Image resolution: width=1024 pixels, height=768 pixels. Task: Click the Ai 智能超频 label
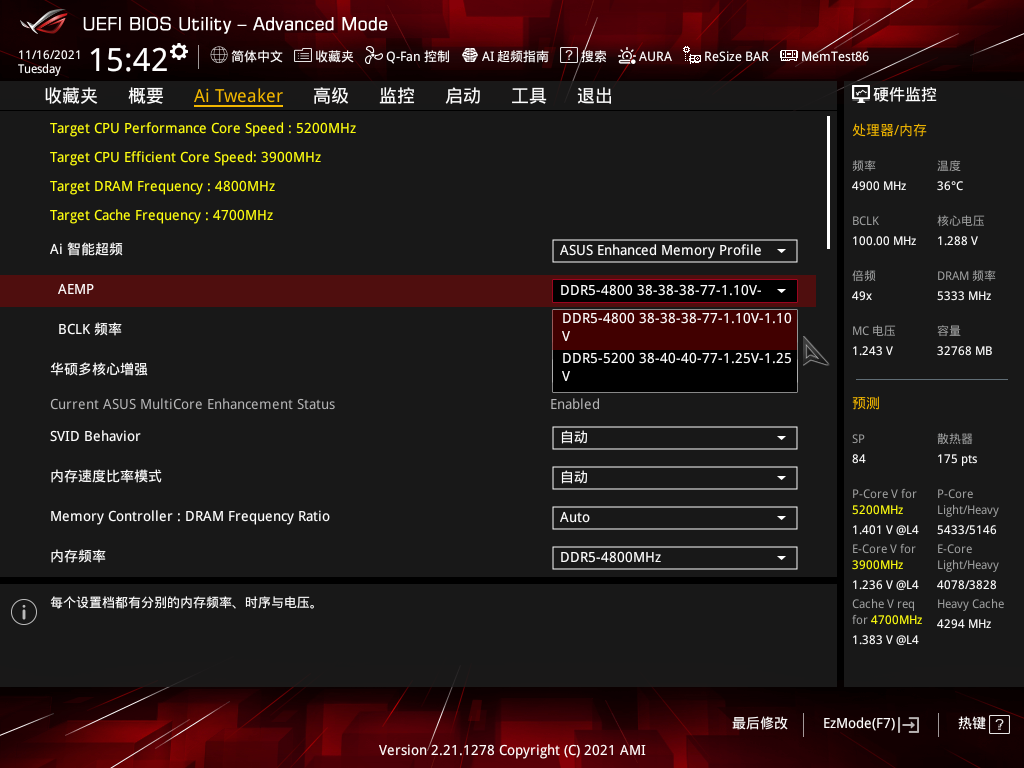pos(86,249)
